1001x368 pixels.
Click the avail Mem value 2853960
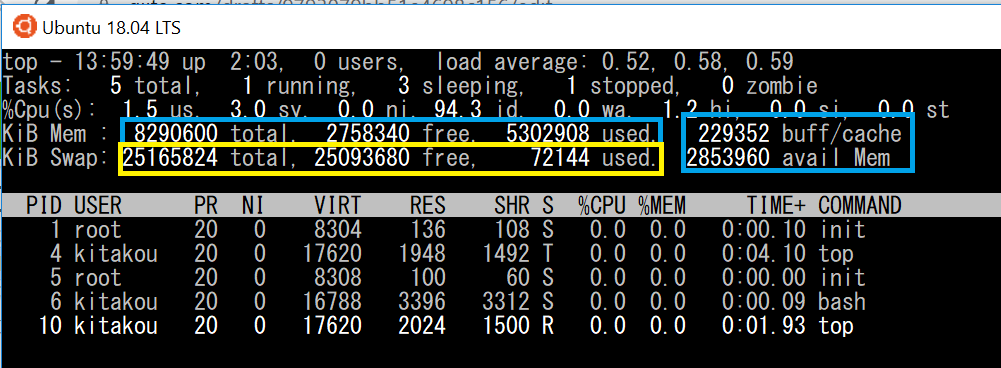(x=728, y=157)
